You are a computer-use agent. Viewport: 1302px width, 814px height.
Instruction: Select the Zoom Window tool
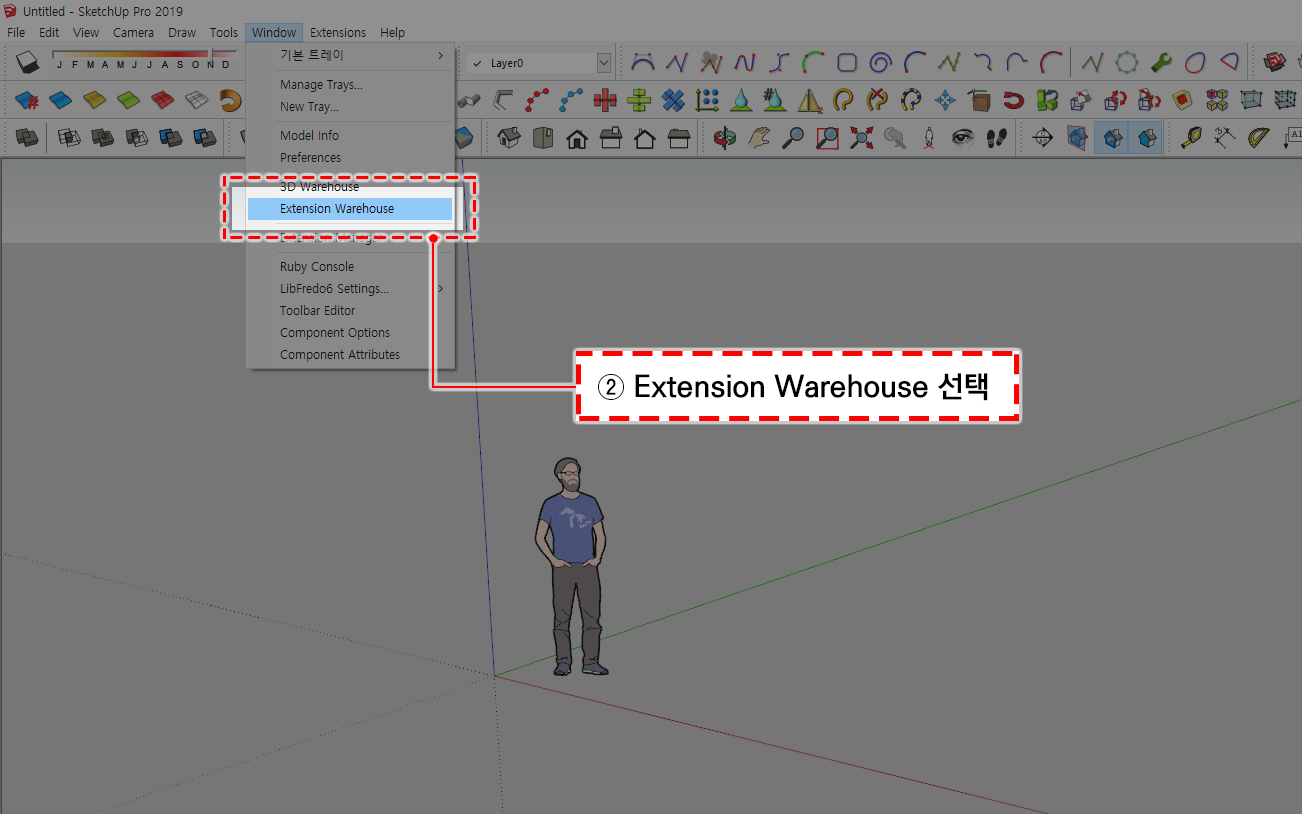coord(827,138)
